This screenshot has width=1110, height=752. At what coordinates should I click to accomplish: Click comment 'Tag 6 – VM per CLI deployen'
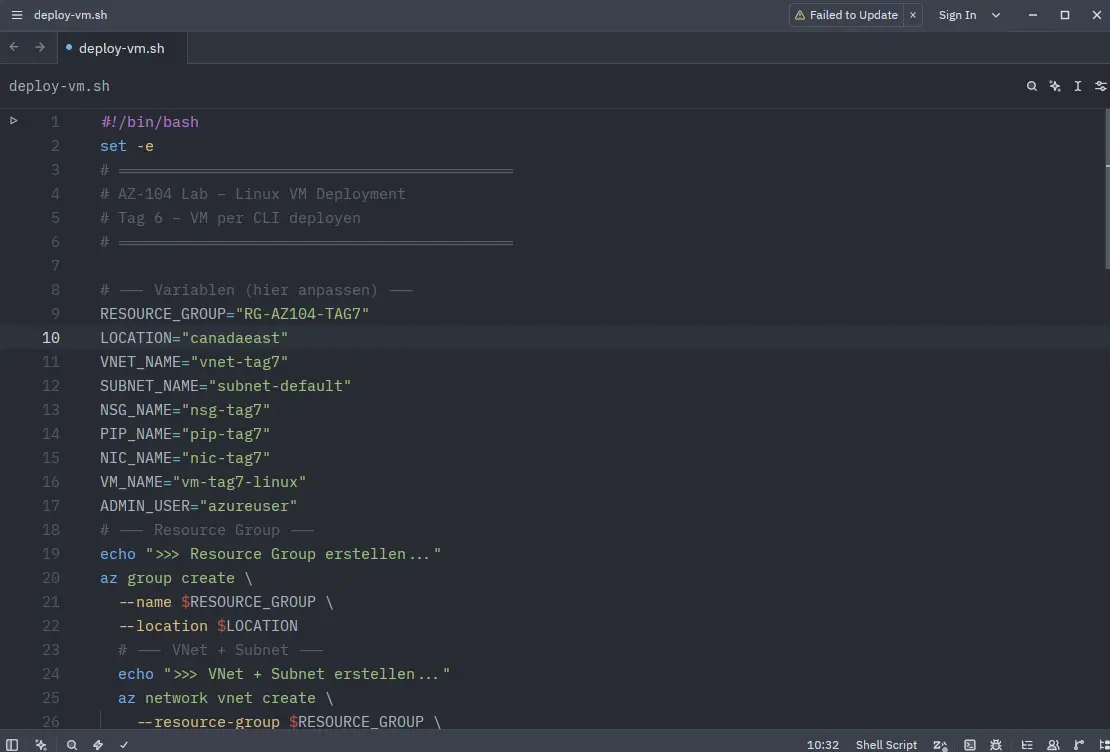coord(230,217)
